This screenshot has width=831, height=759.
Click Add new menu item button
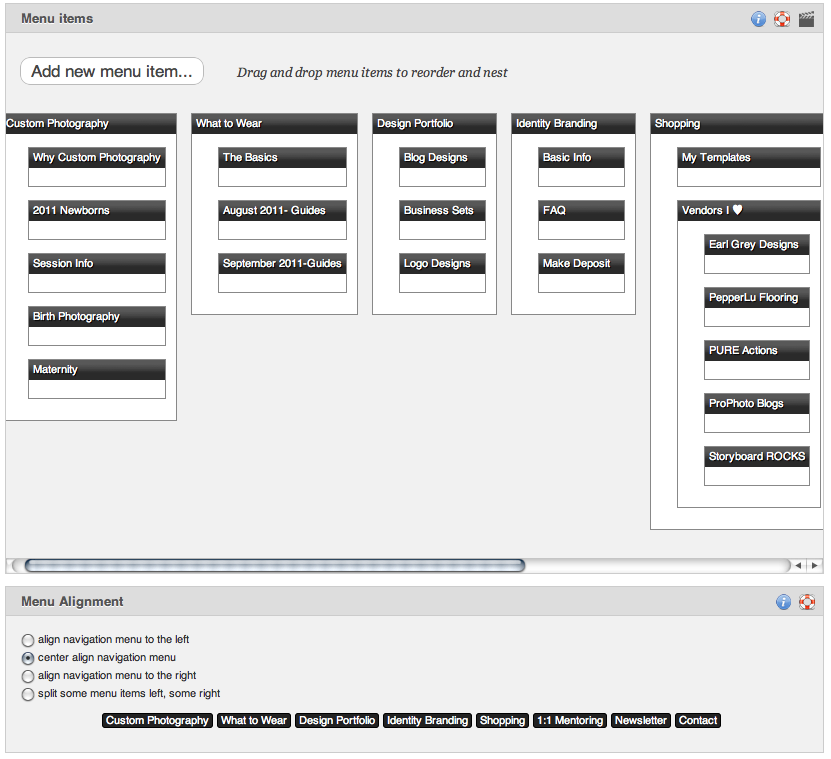[112, 71]
